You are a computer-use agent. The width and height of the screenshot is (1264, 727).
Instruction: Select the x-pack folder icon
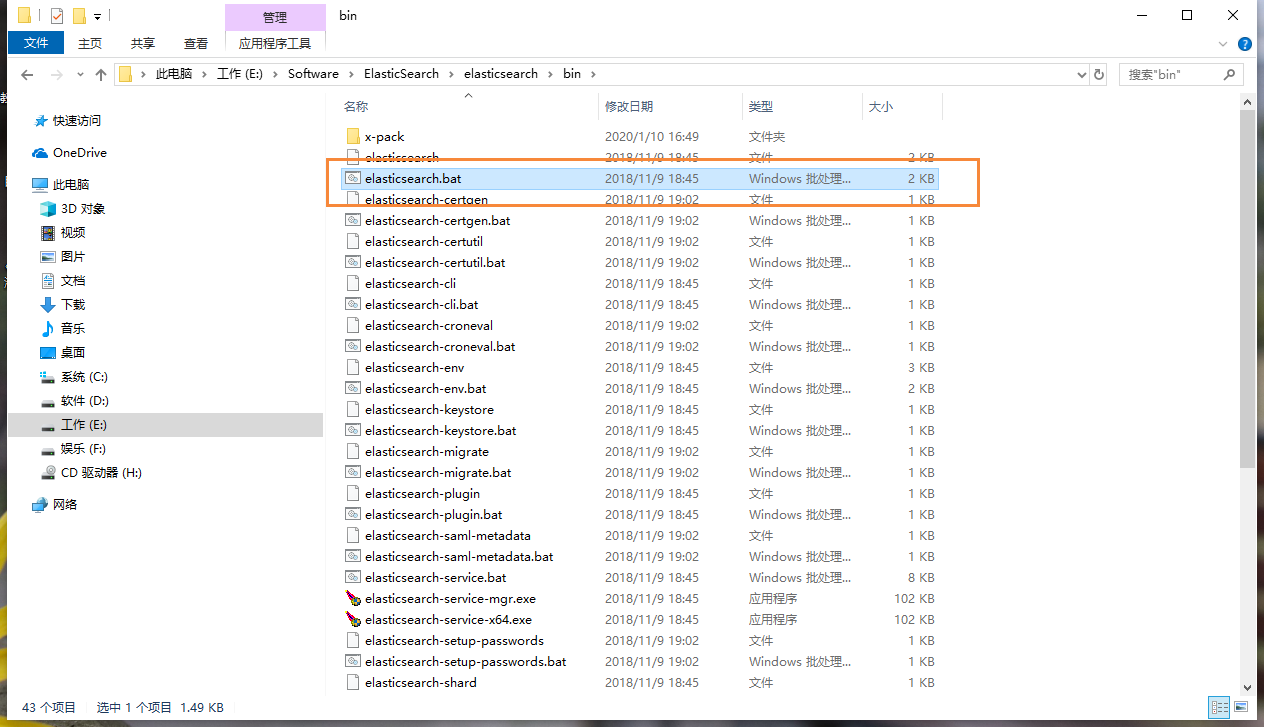[x=352, y=136]
